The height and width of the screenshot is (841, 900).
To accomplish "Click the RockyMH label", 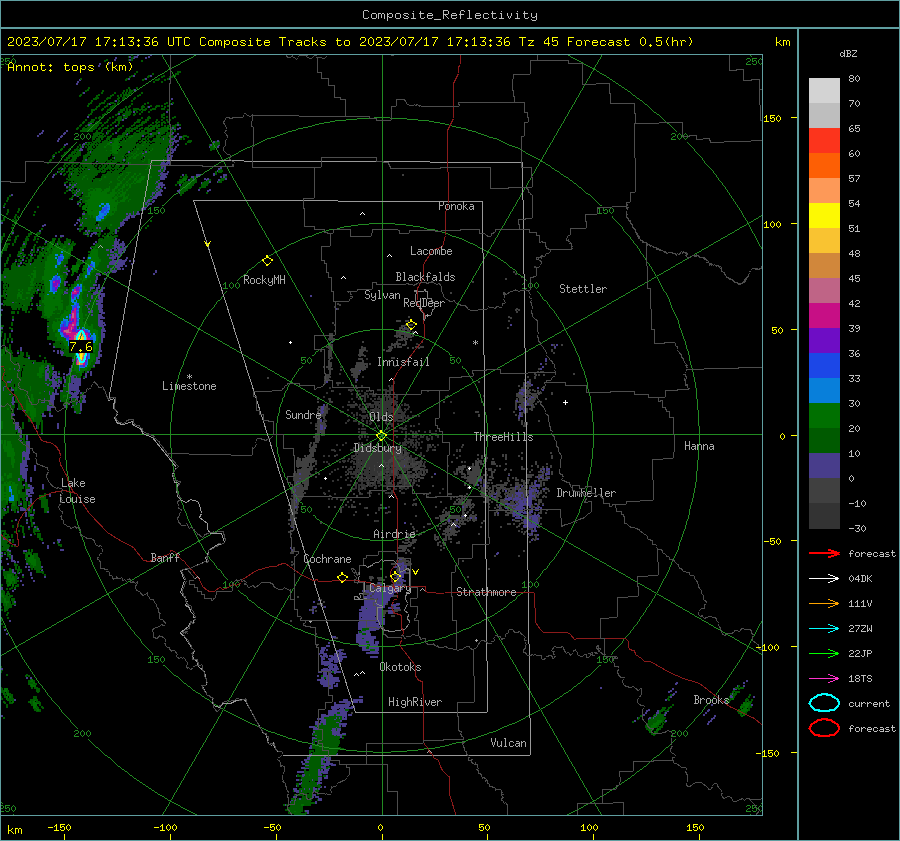I will click(264, 280).
